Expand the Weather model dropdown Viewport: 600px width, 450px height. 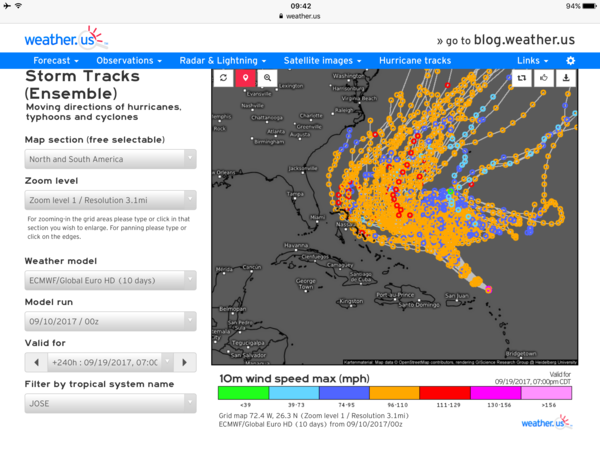(111, 280)
